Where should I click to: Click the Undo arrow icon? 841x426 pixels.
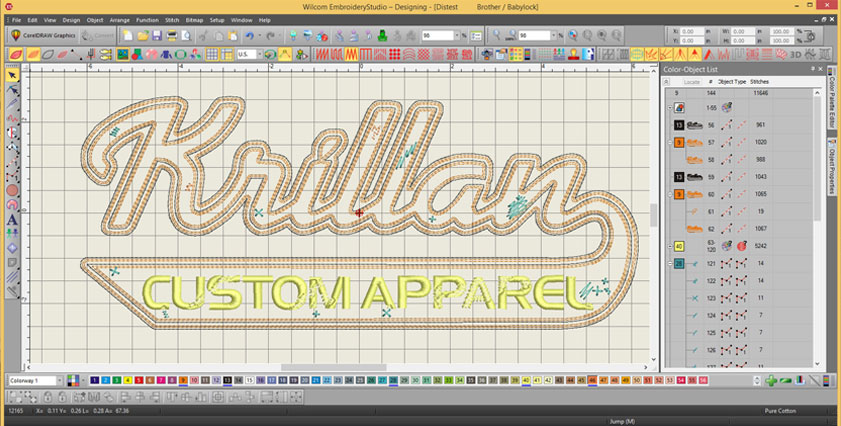coord(247,36)
